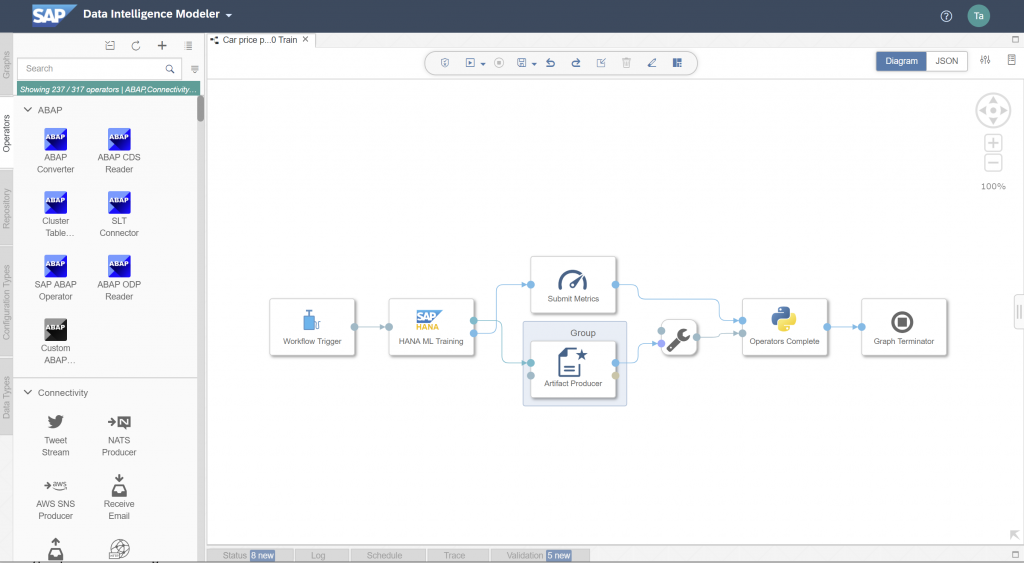This screenshot has height=563, width=1024.
Task: Switch to JSON view
Action: [947, 61]
